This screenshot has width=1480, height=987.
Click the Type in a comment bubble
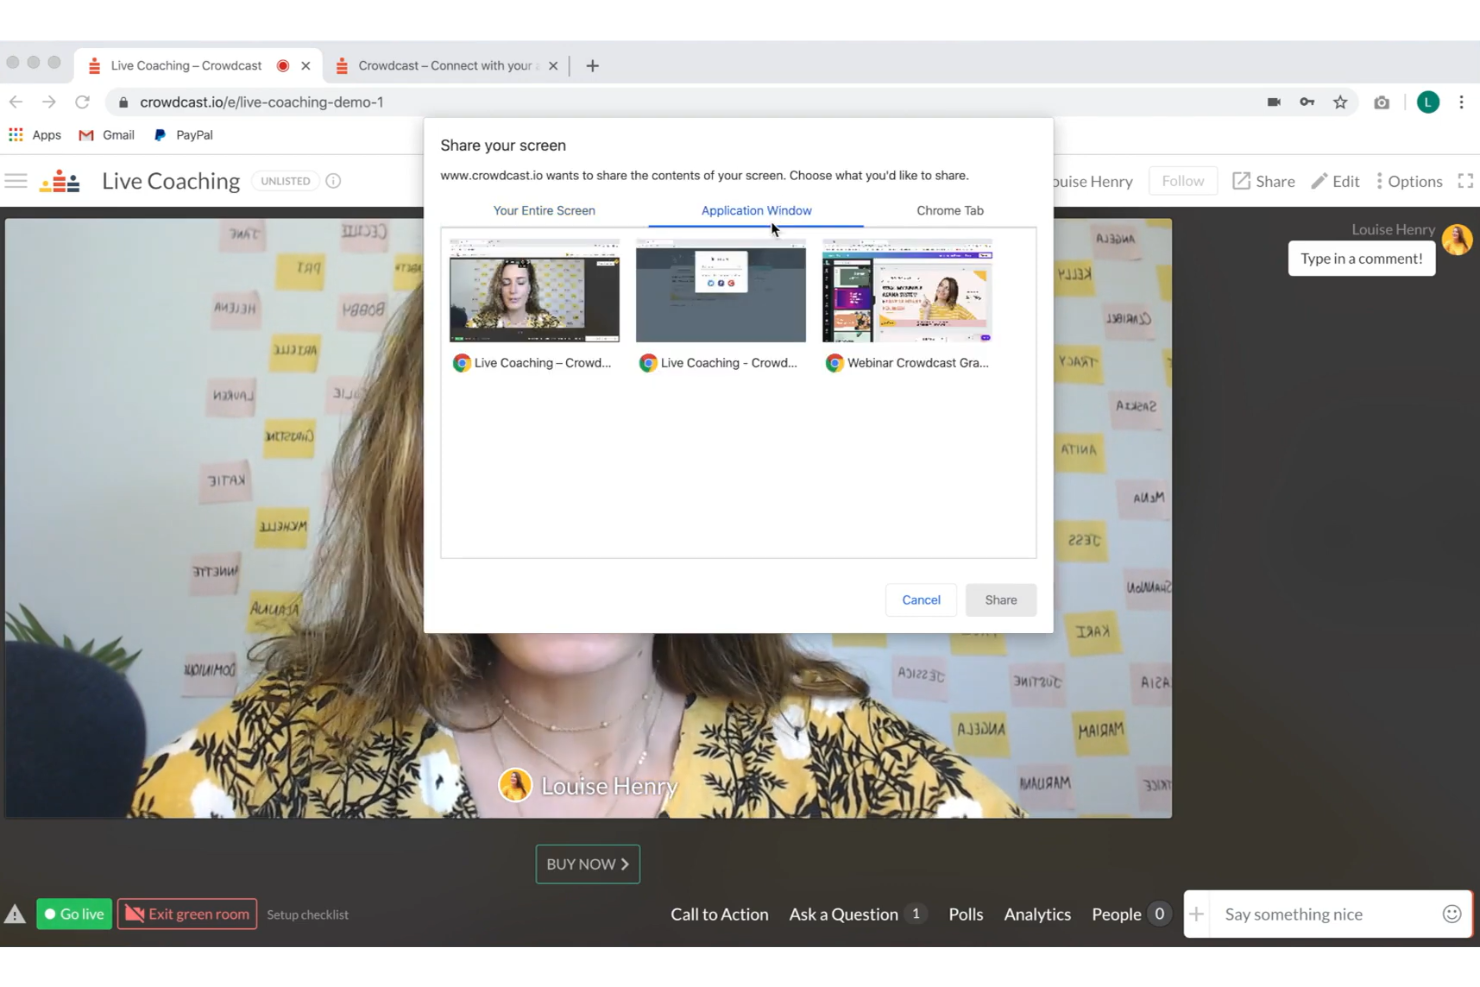pos(1361,258)
